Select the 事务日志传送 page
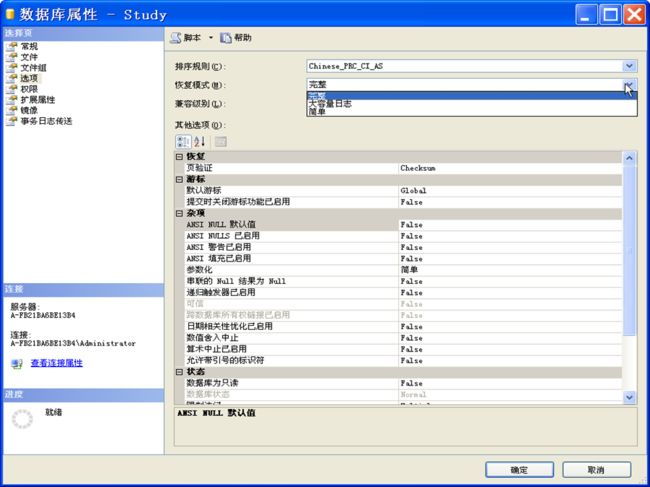 (x=46, y=121)
